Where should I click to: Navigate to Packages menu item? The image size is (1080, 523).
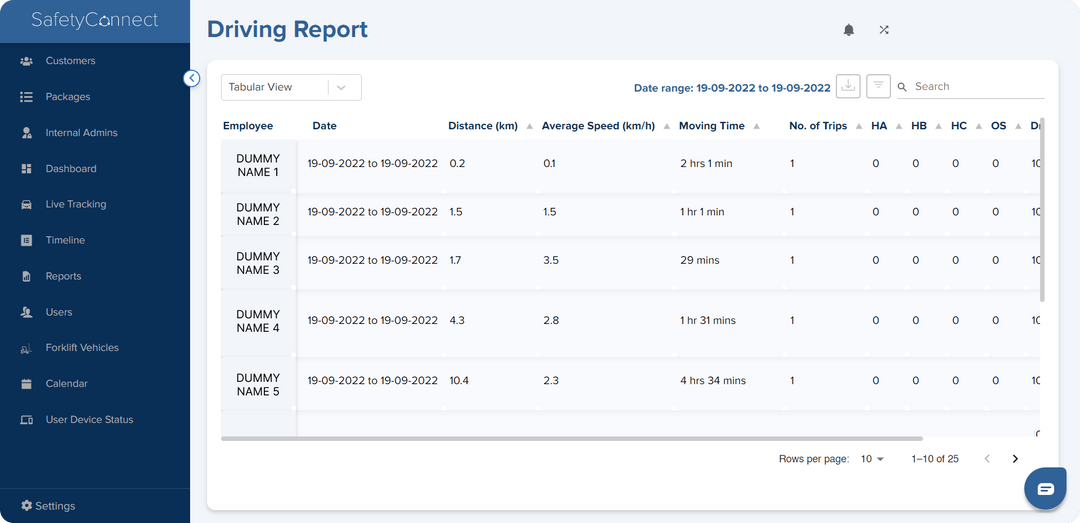coord(68,96)
